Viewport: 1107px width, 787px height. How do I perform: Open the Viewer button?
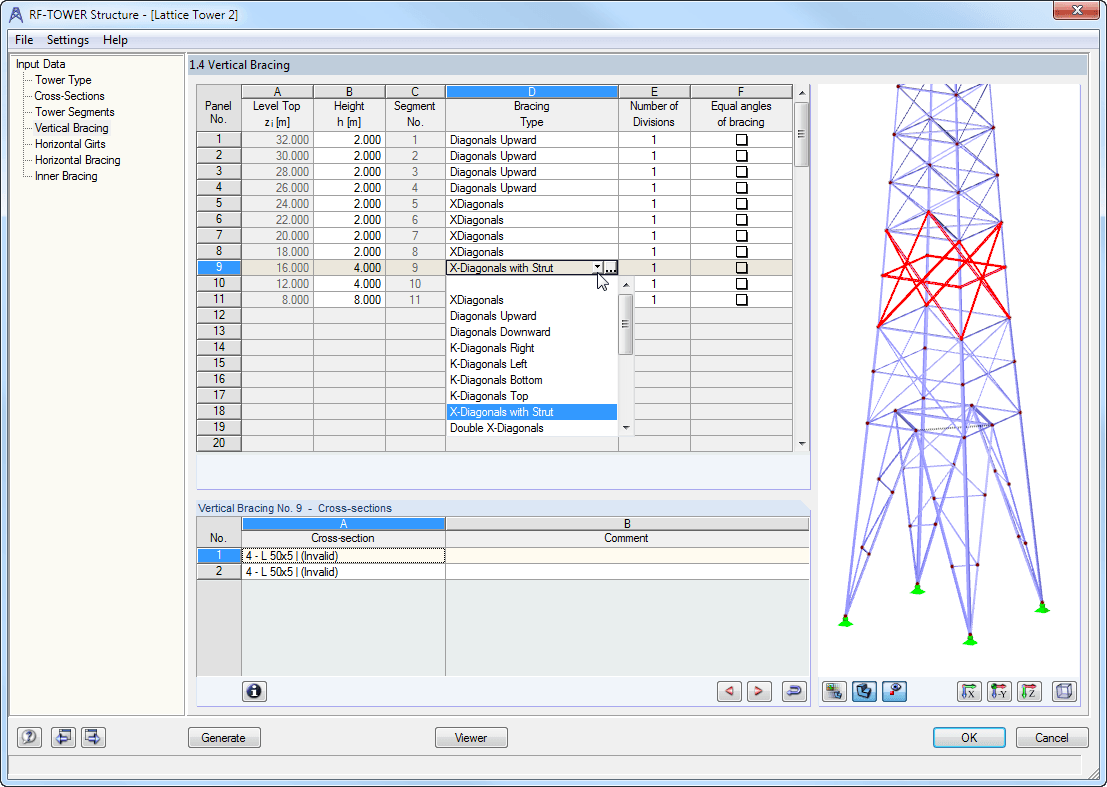click(471, 738)
